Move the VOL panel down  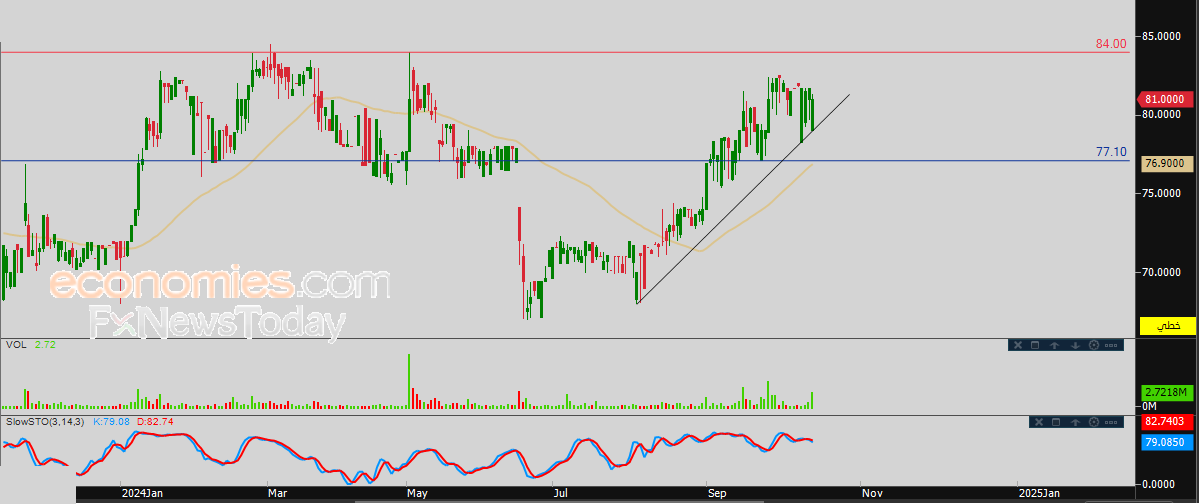pyautogui.click(x=1074, y=345)
